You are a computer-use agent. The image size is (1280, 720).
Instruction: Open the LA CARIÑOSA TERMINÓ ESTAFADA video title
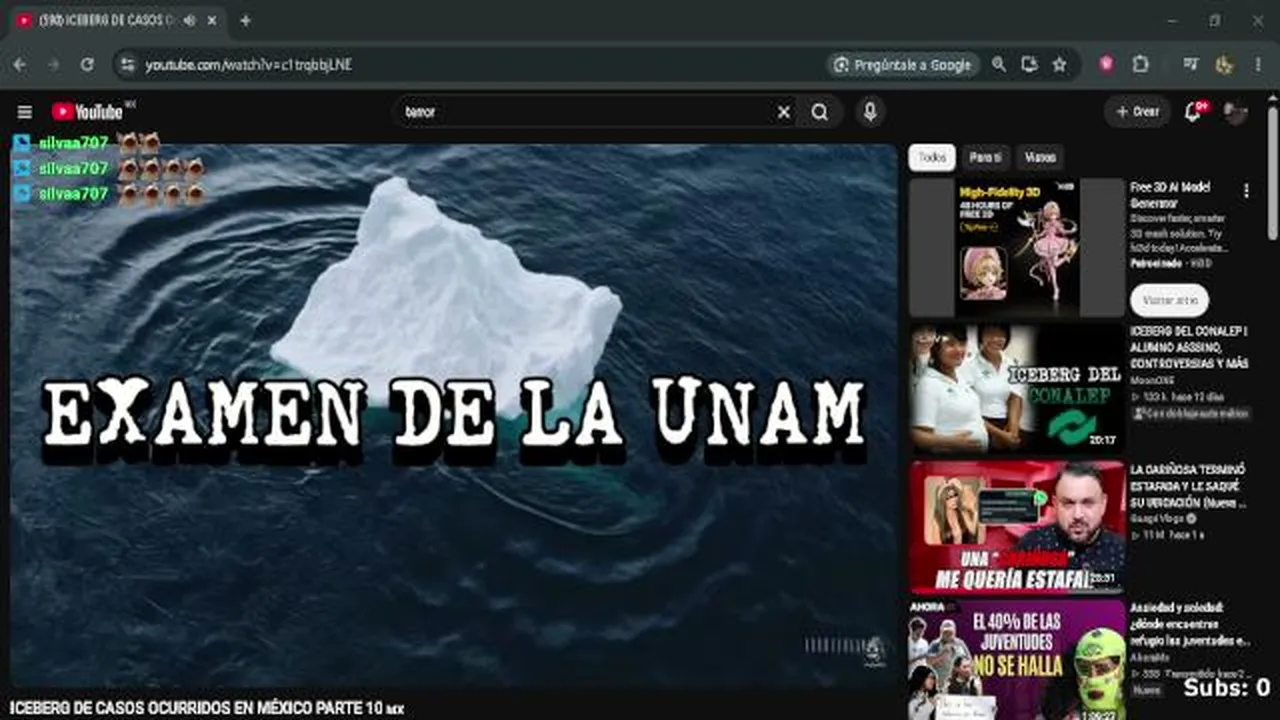click(1188, 485)
